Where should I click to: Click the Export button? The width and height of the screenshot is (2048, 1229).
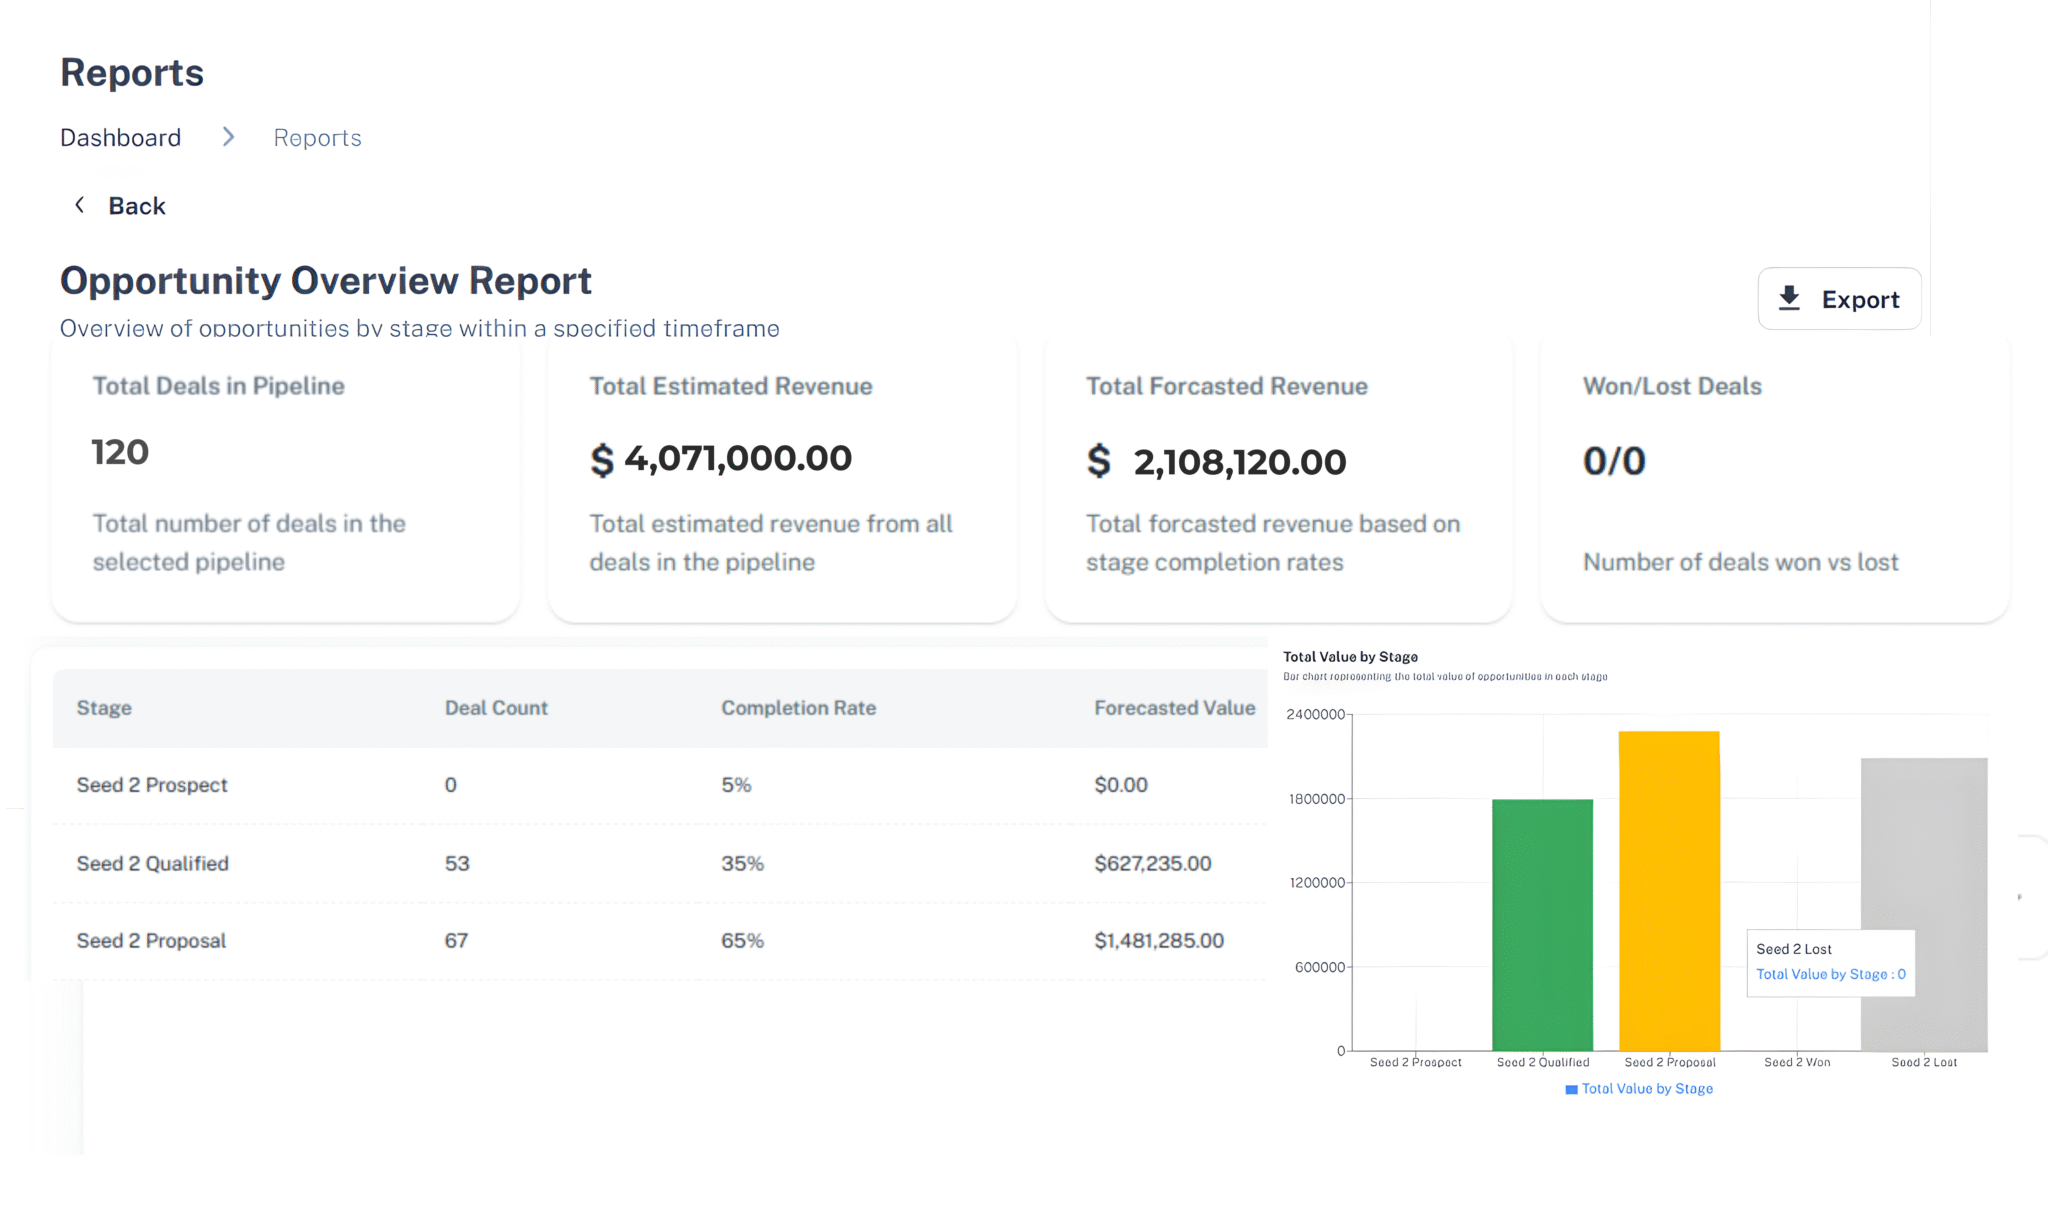pyautogui.click(x=1839, y=298)
